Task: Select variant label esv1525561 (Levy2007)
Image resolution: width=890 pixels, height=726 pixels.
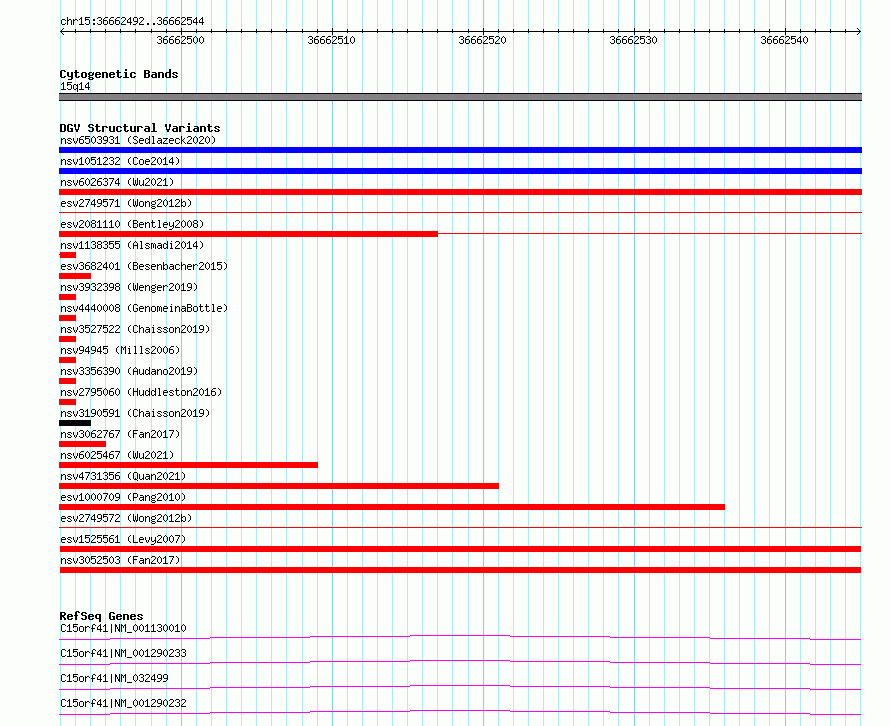Action: coord(123,539)
